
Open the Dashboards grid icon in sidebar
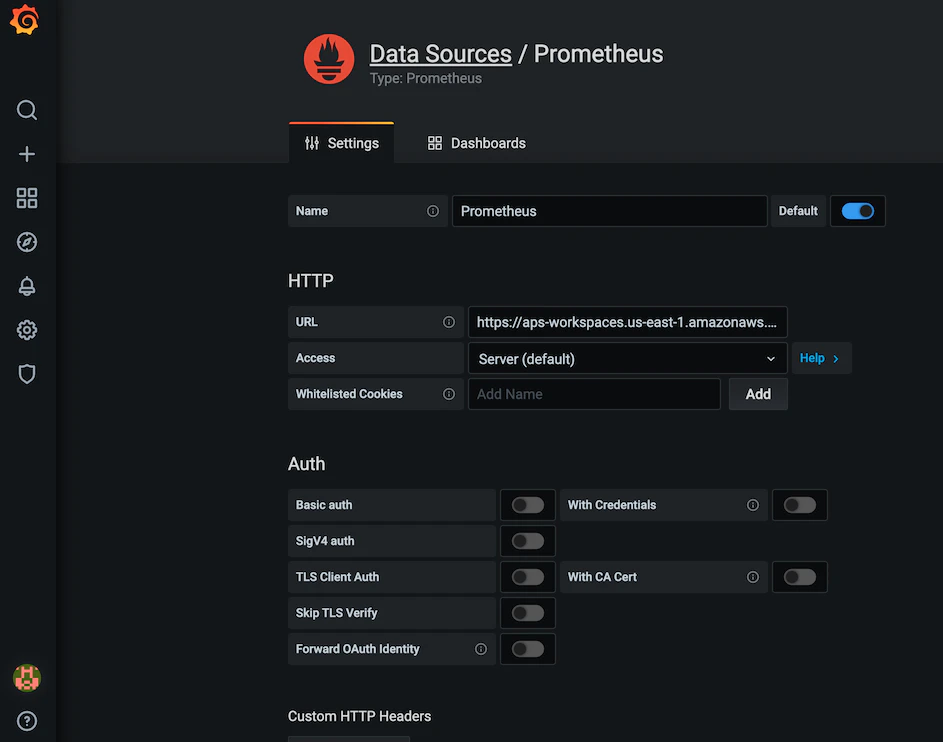tap(27, 198)
